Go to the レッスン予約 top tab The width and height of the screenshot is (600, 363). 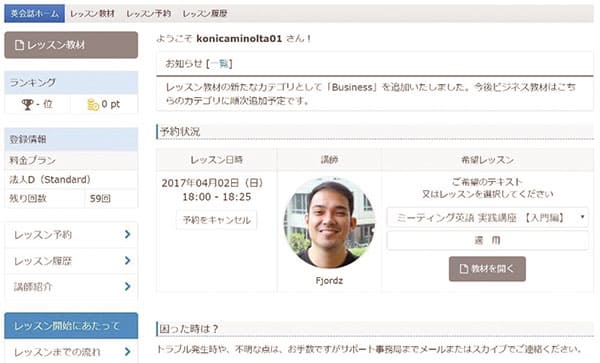point(148,13)
